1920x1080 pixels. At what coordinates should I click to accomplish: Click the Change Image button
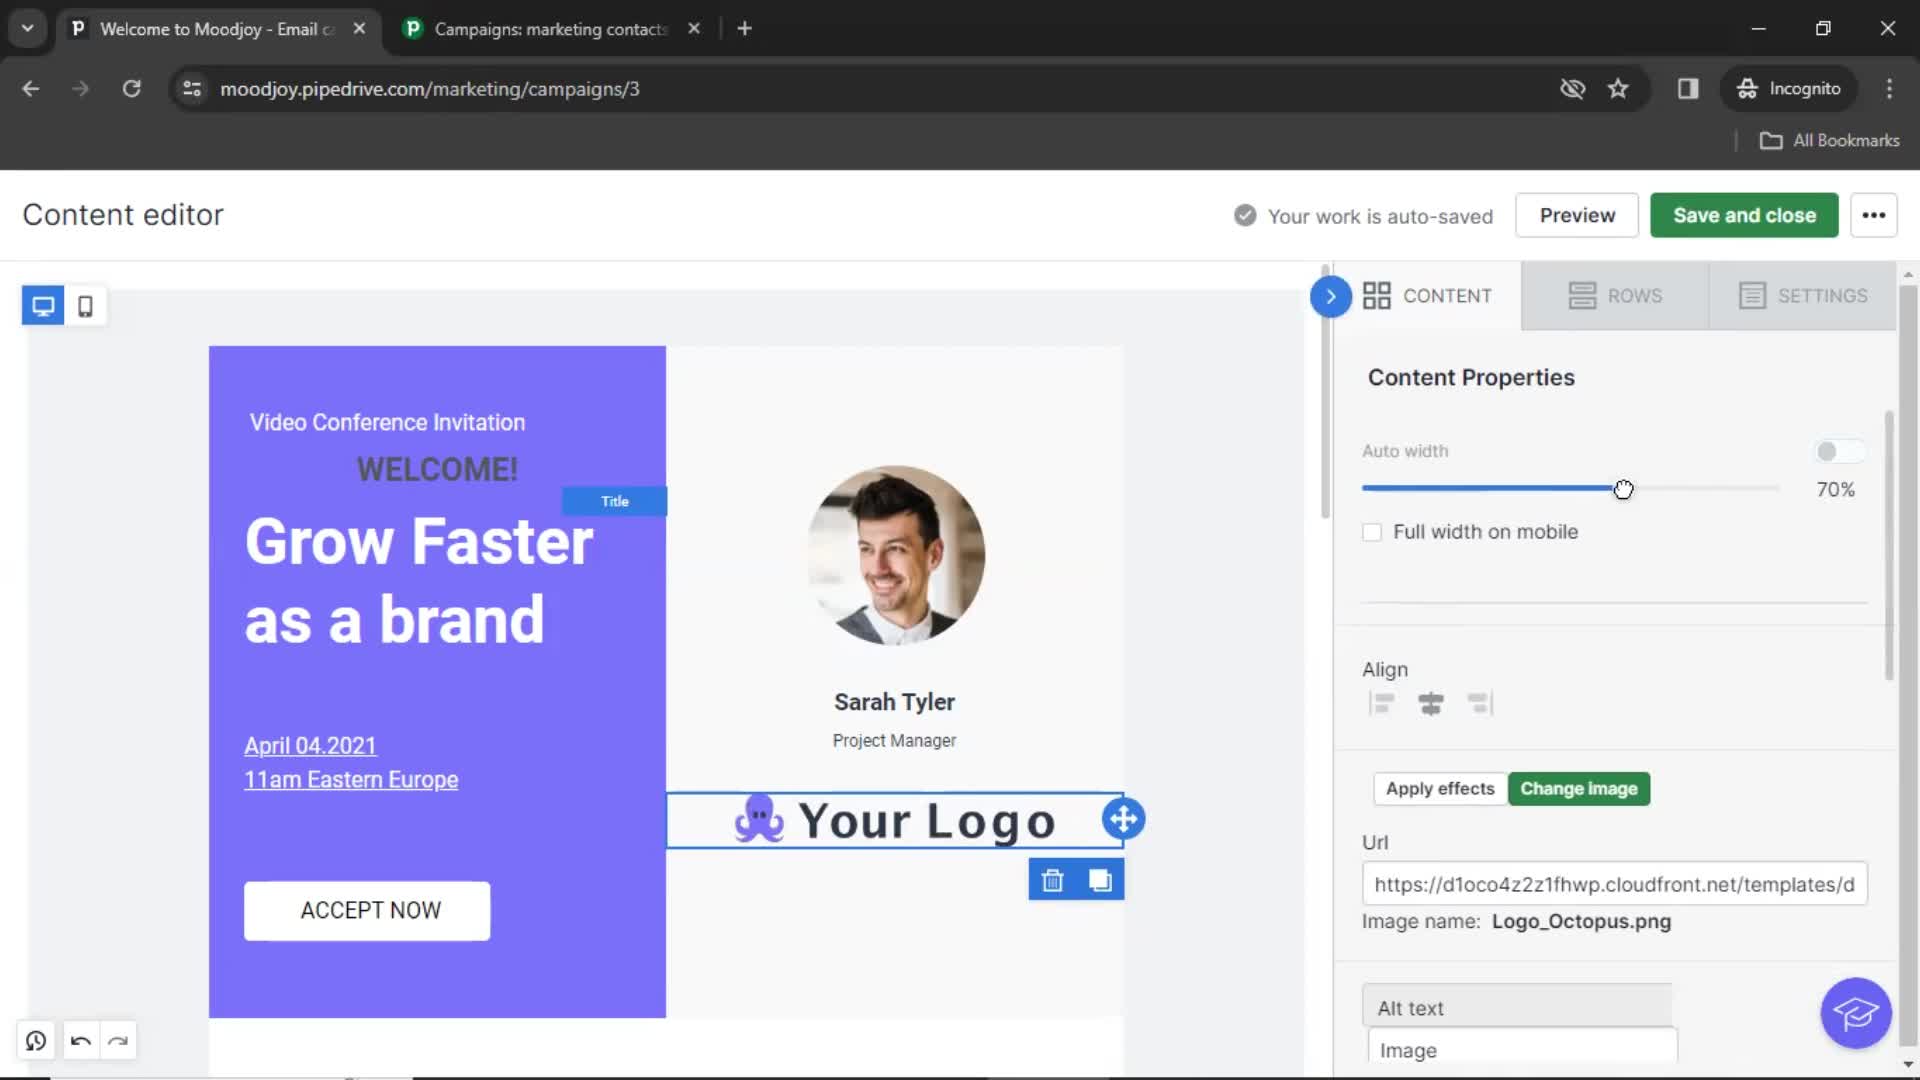pos(1578,787)
